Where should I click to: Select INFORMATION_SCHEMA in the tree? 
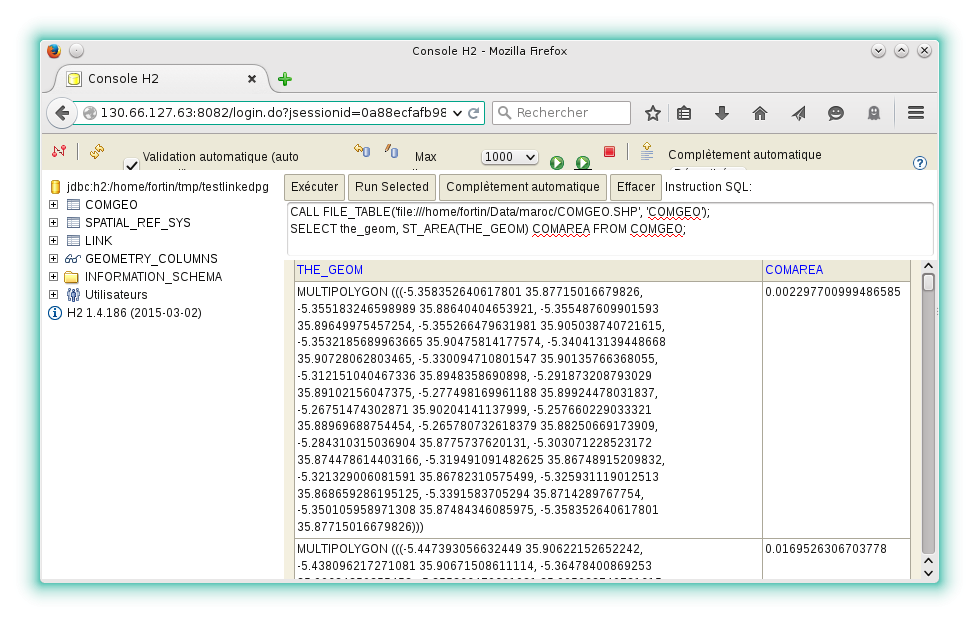pos(154,277)
